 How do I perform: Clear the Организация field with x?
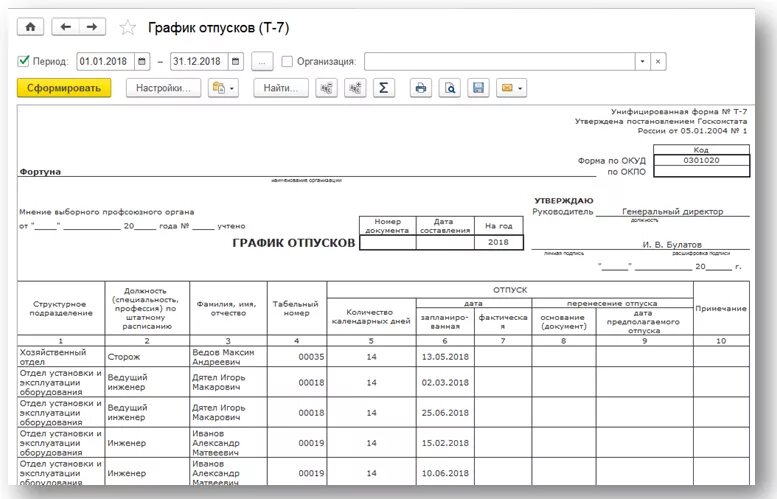click(658, 61)
